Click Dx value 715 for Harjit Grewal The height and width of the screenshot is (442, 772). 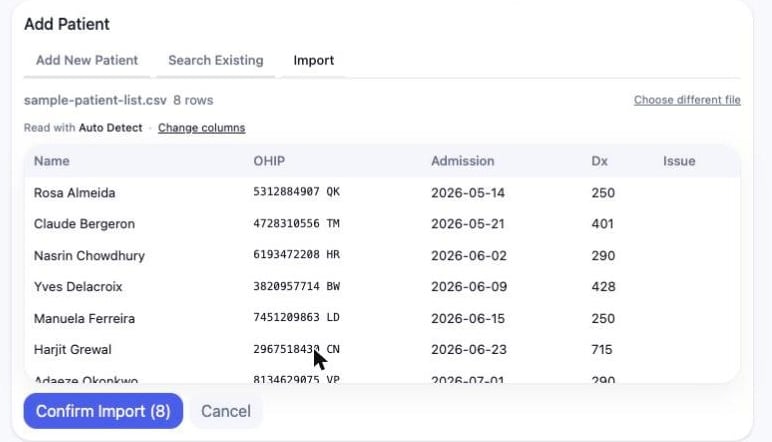pyautogui.click(x=602, y=349)
